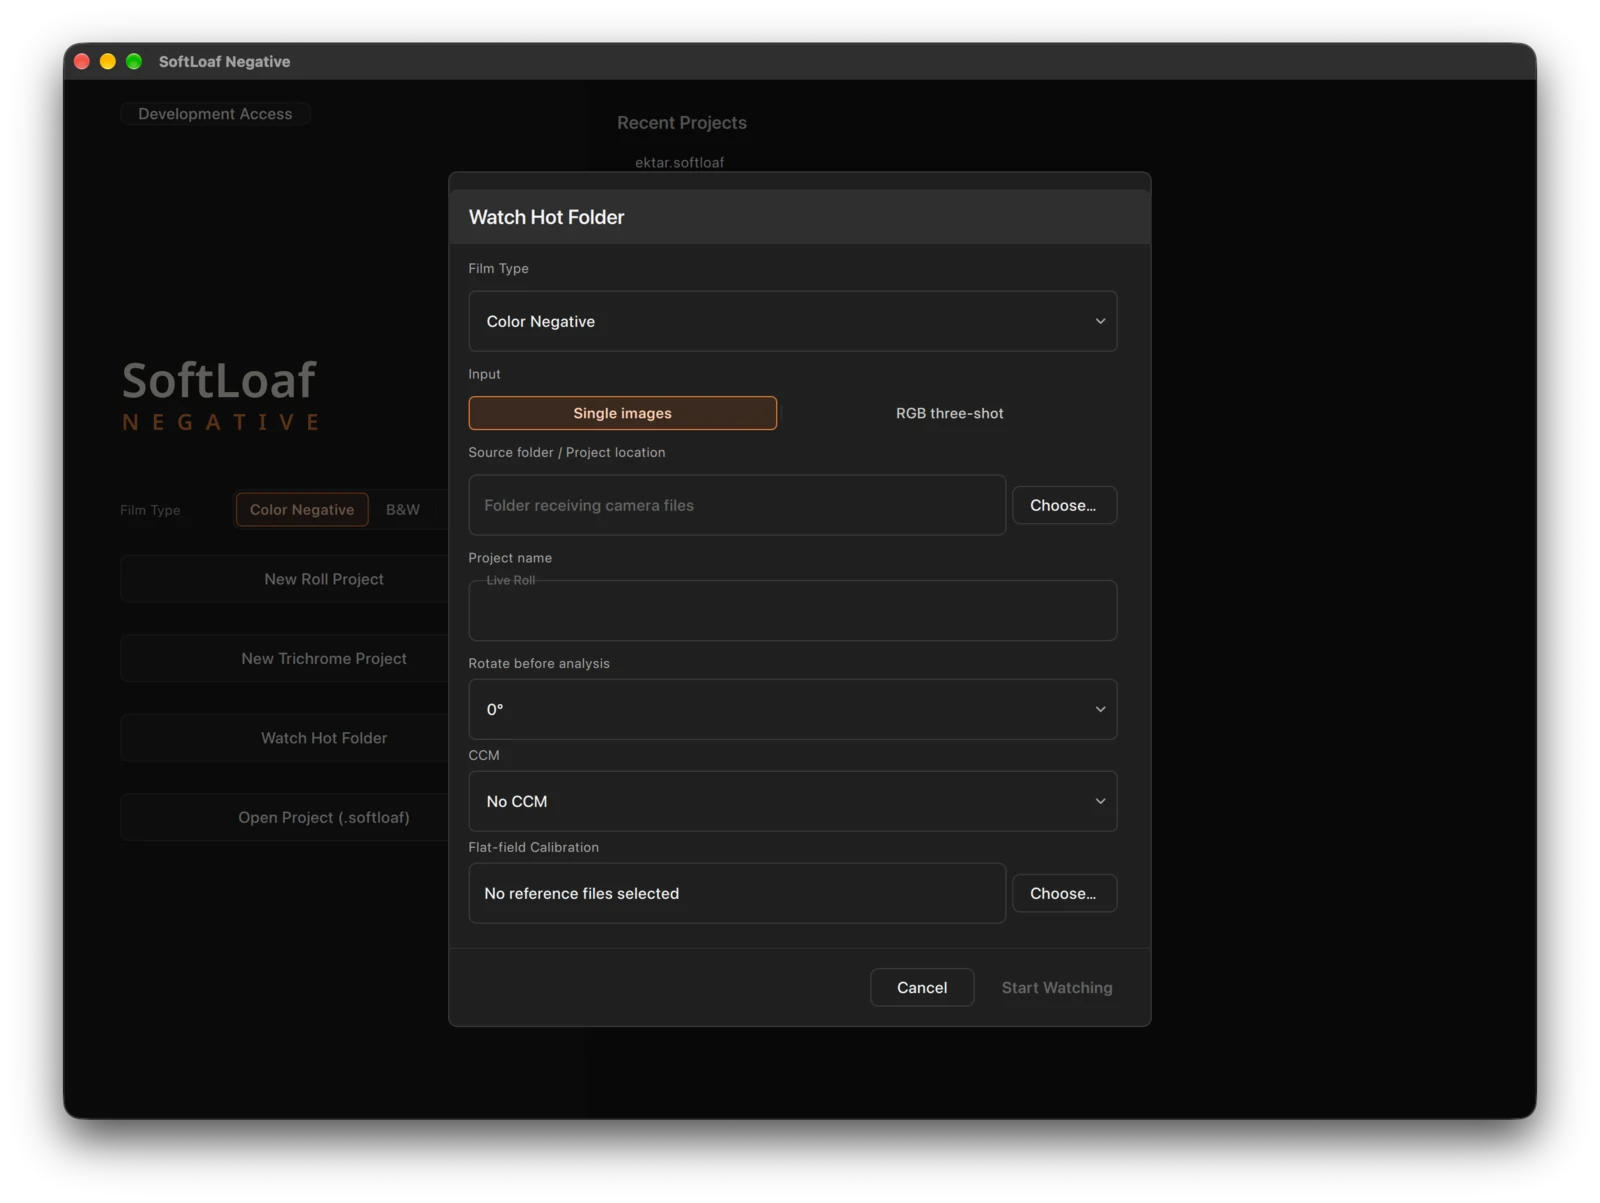Viewport: 1600px width, 1203px height.
Task: Minimize the SoftLoaf Negative window
Action: (x=108, y=61)
